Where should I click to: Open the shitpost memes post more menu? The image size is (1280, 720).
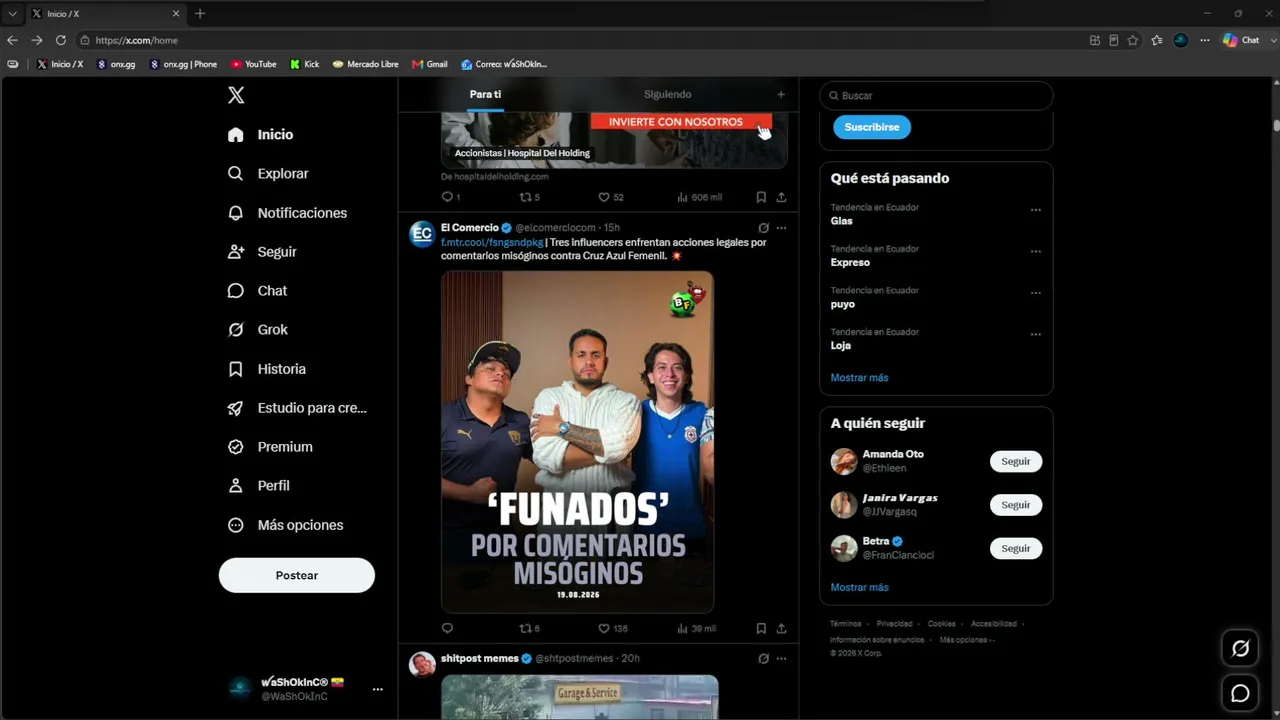tap(782, 659)
